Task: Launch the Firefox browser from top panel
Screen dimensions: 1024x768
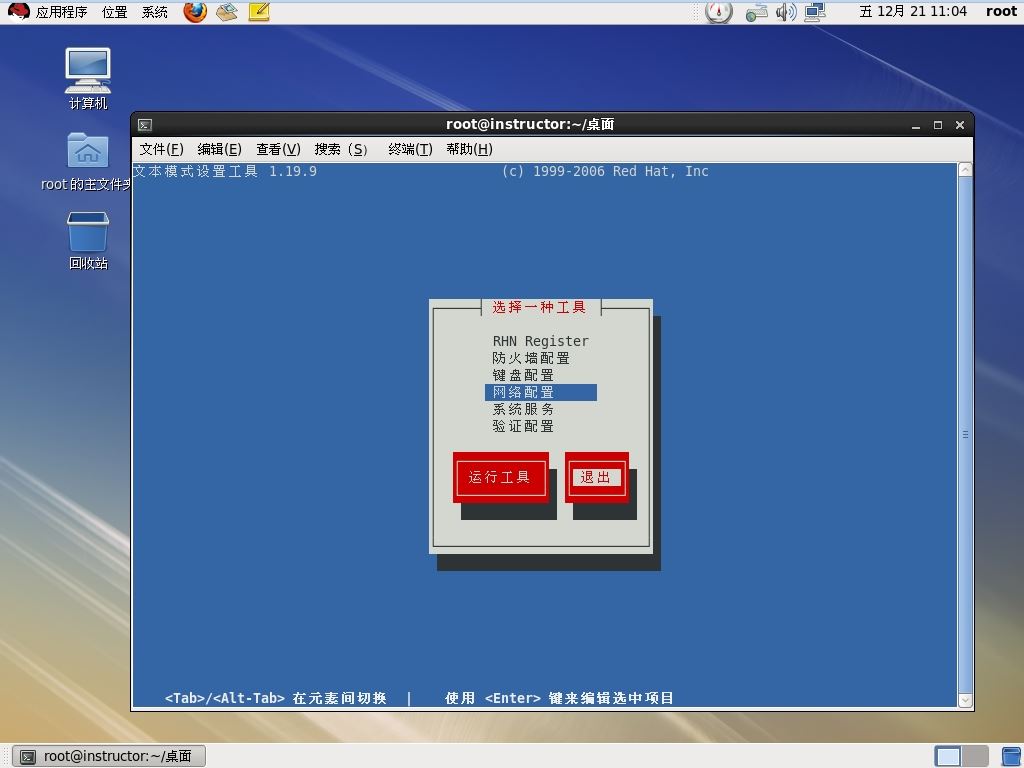Action: [195, 12]
